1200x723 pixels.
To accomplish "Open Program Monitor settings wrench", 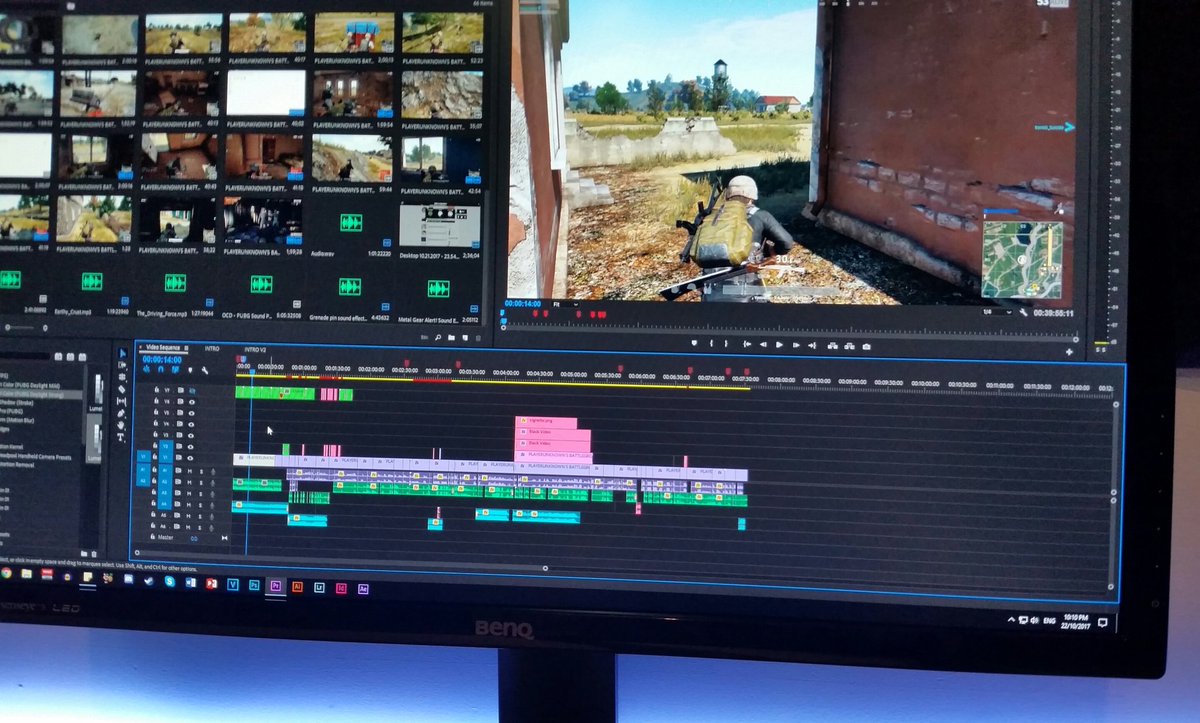I will (x=1023, y=312).
